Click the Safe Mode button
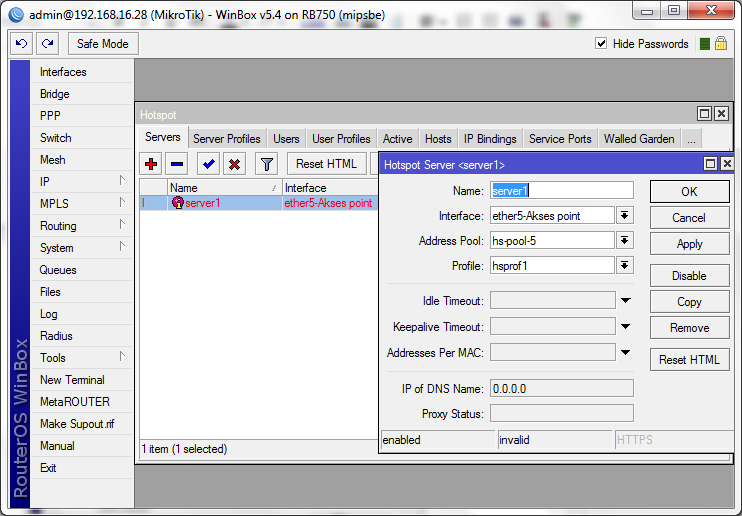Screen dimensions: 742x516 [x=103, y=44]
